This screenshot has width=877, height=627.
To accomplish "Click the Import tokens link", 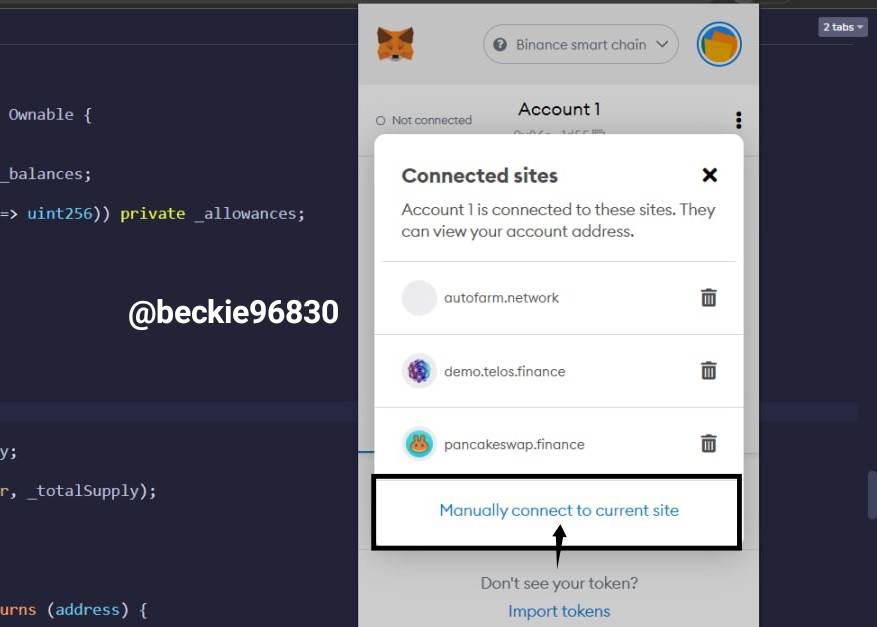I will tap(559, 611).
